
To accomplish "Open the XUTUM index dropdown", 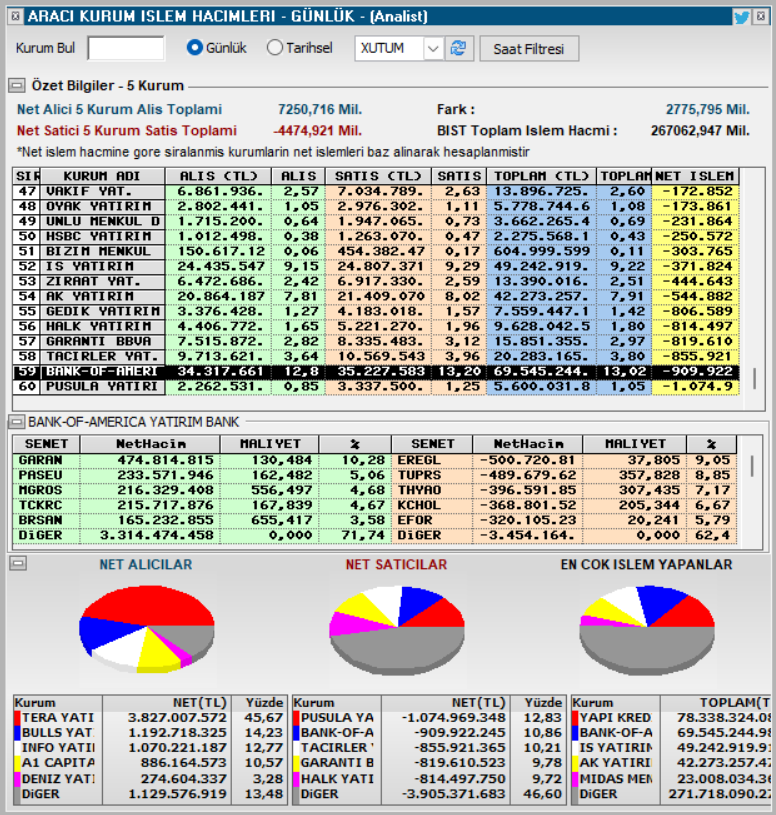I will tap(433, 49).
